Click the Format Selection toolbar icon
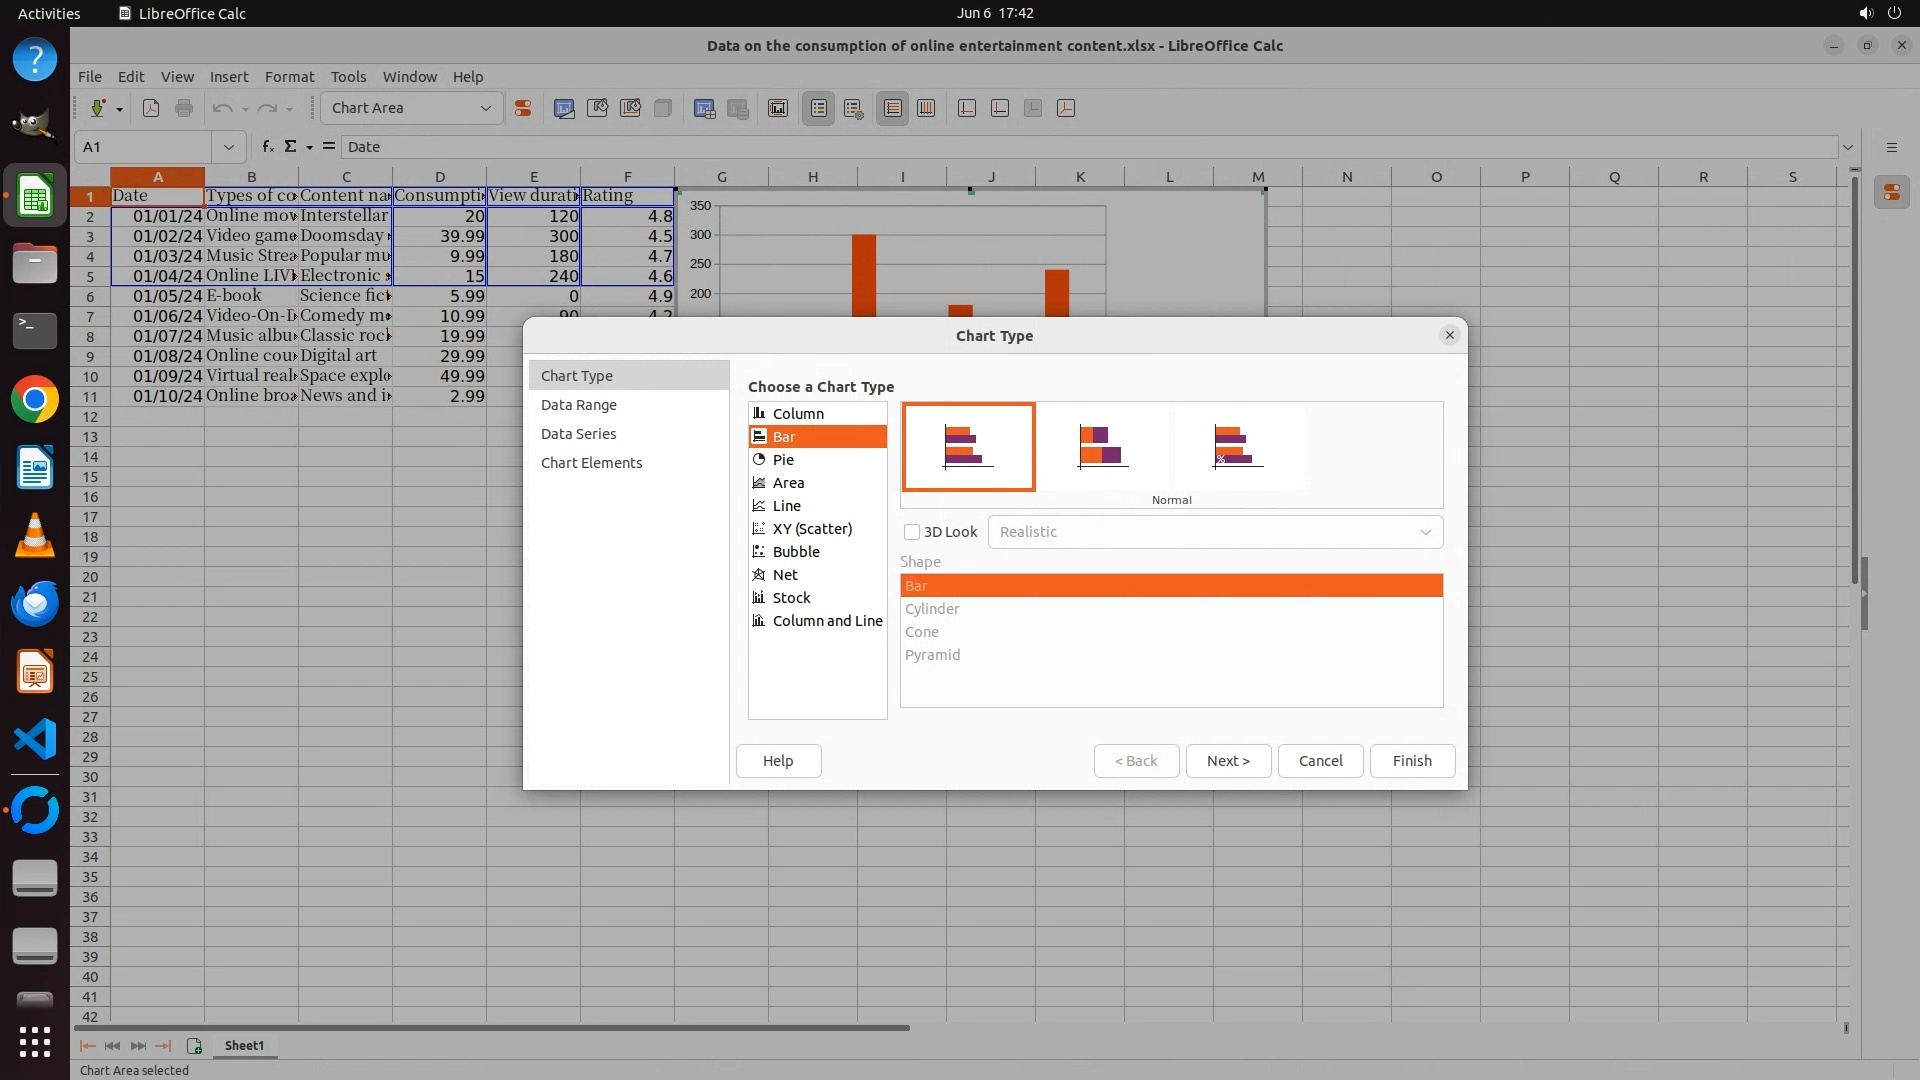The height and width of the screenshot is (1080, 1920). [522, 108]
